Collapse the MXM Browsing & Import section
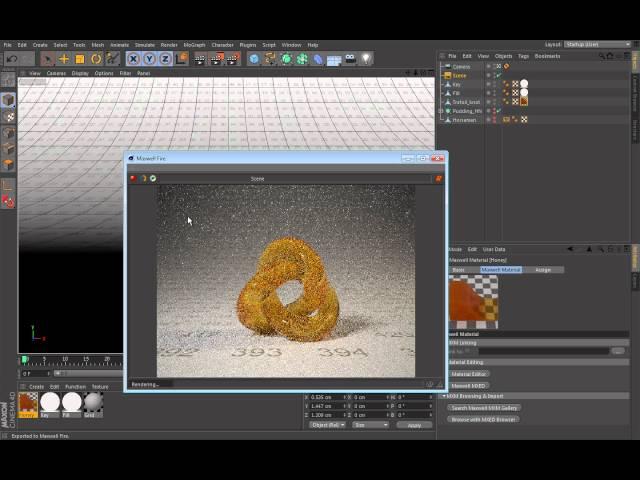 [x=444, y=396]
